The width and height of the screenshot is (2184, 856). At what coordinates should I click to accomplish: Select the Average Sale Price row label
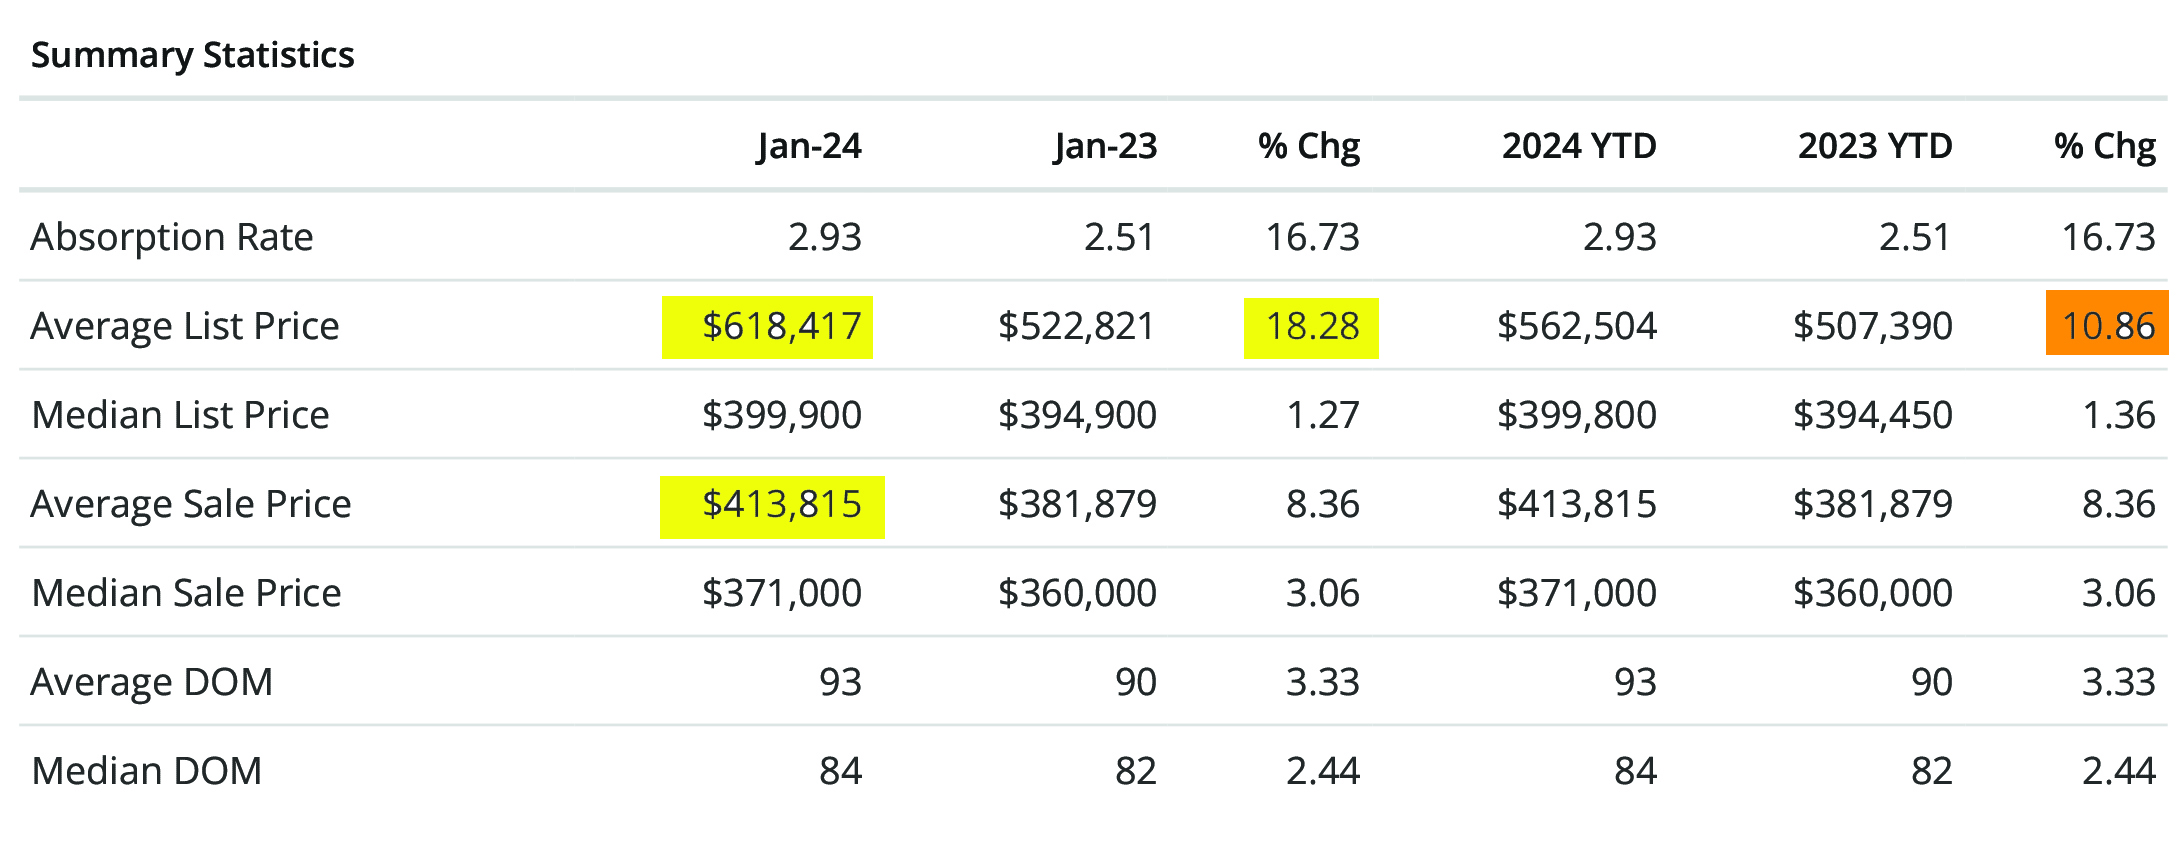click(x=191, y=504)
